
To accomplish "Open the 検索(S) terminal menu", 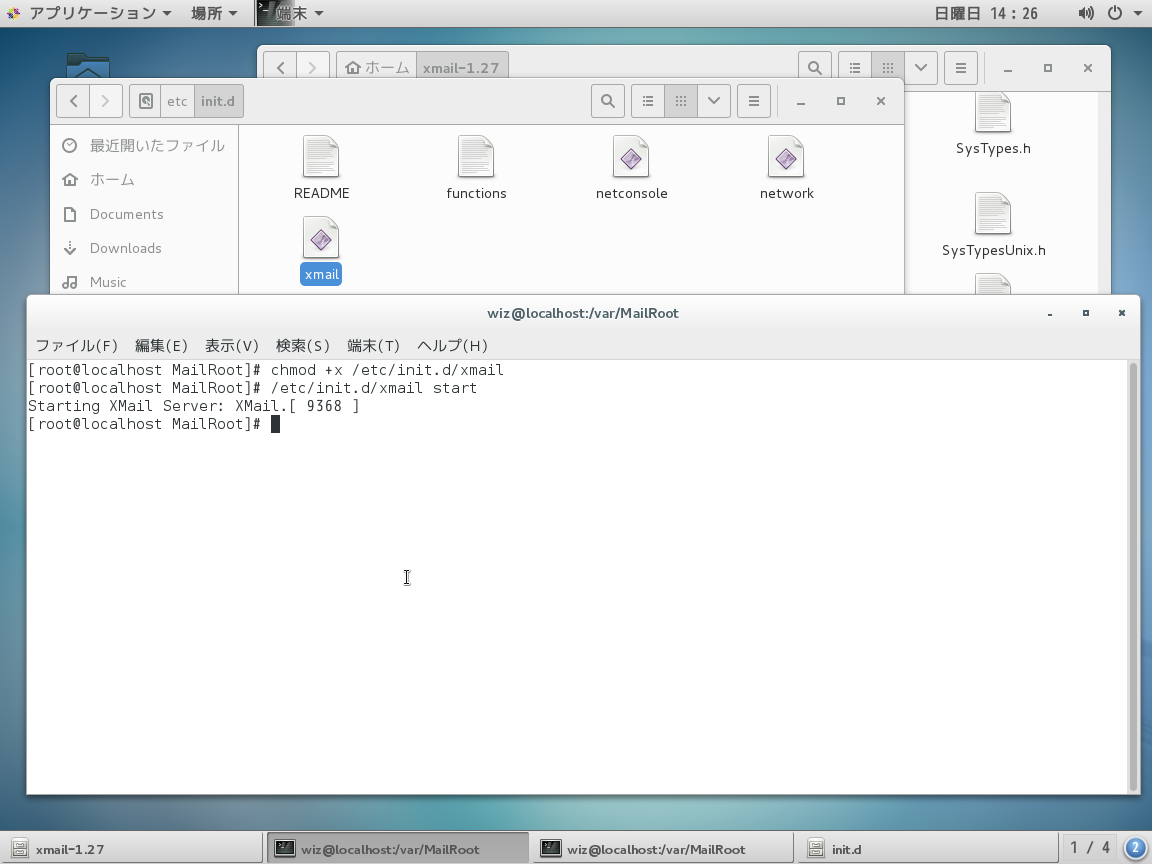I will (x=303, y=345).
